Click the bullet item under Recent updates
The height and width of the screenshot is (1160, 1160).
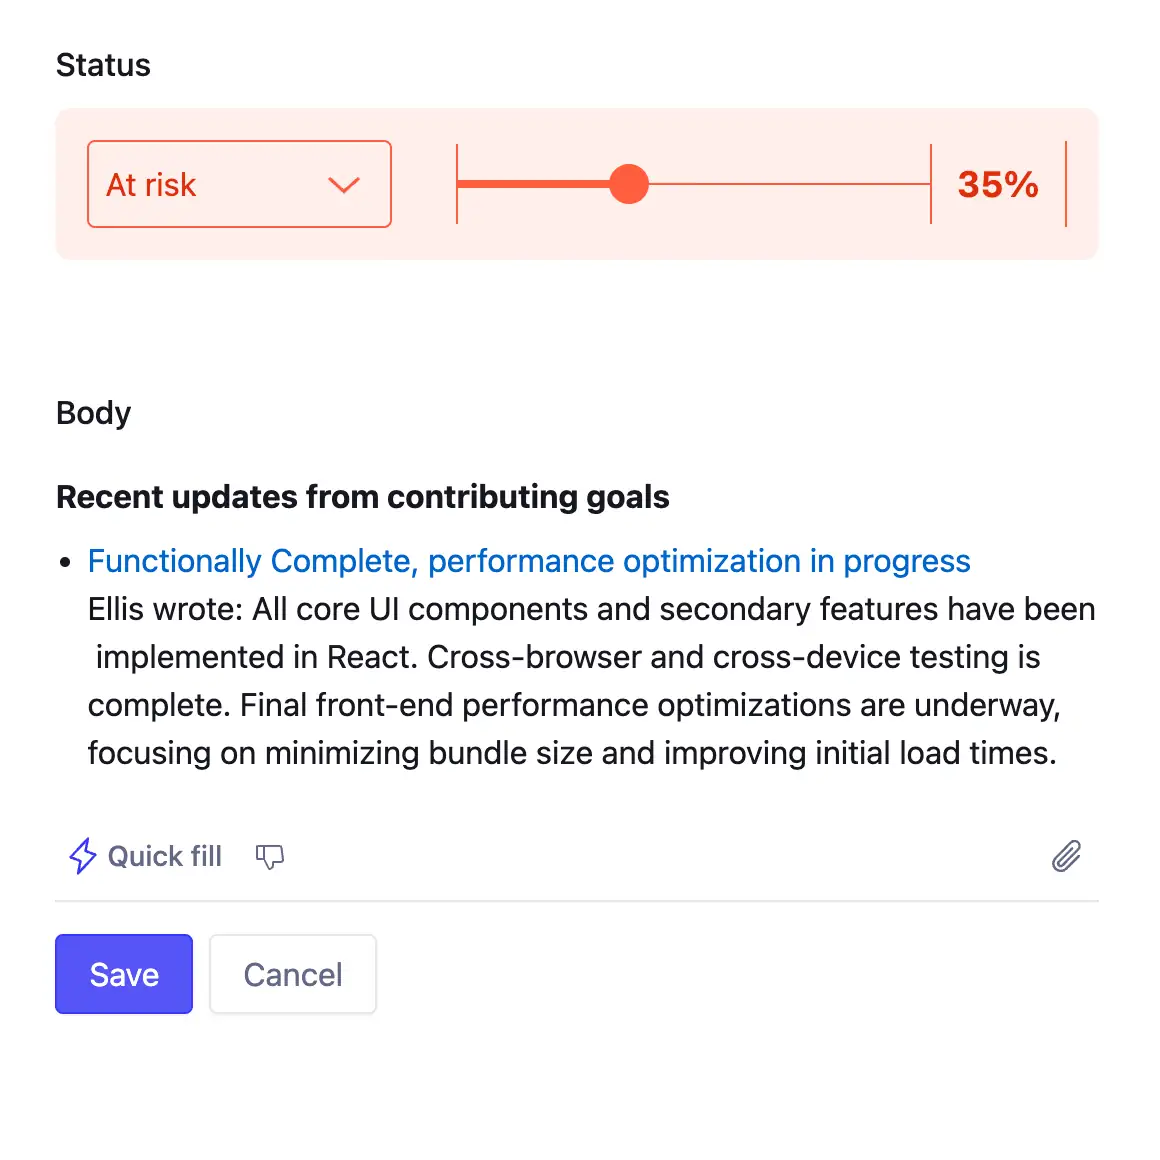(x=65, y=561)
